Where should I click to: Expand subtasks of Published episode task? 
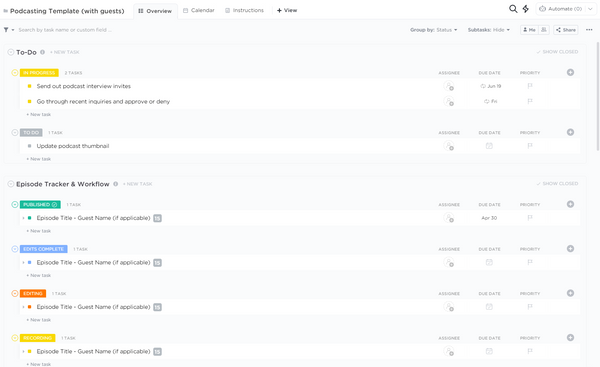[23, 218]
